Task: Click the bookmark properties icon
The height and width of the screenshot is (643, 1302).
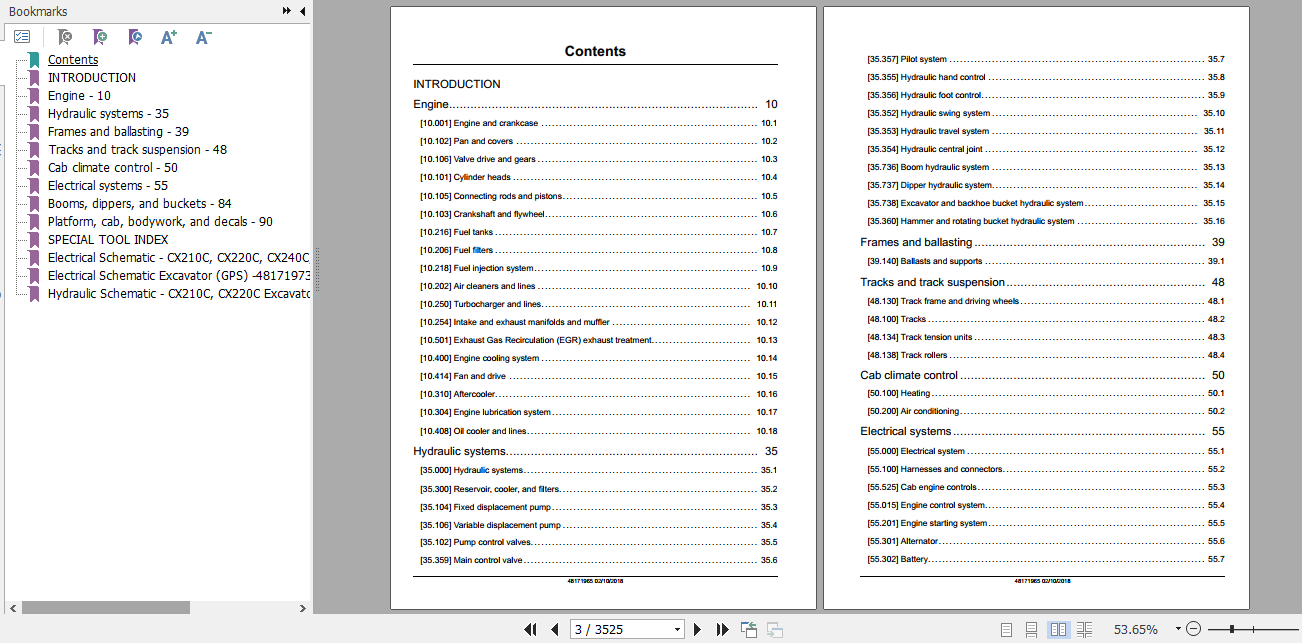Action: 135,37
